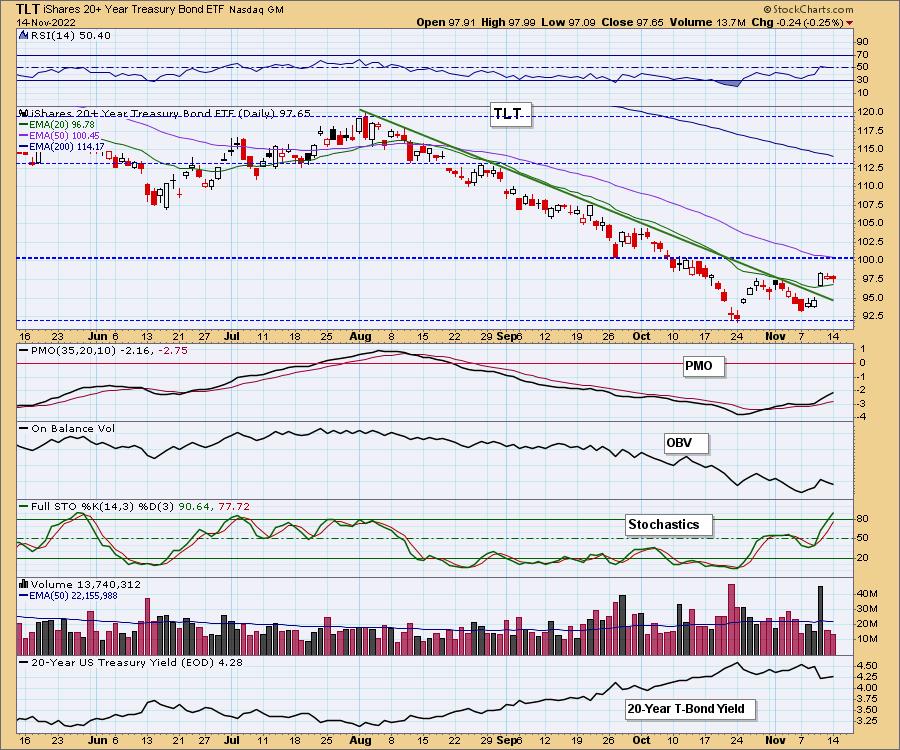Screen dimensions: 900x750
Task: Click the purple EMA(50) price legend line swatch
Action: [x=24, y=135]
